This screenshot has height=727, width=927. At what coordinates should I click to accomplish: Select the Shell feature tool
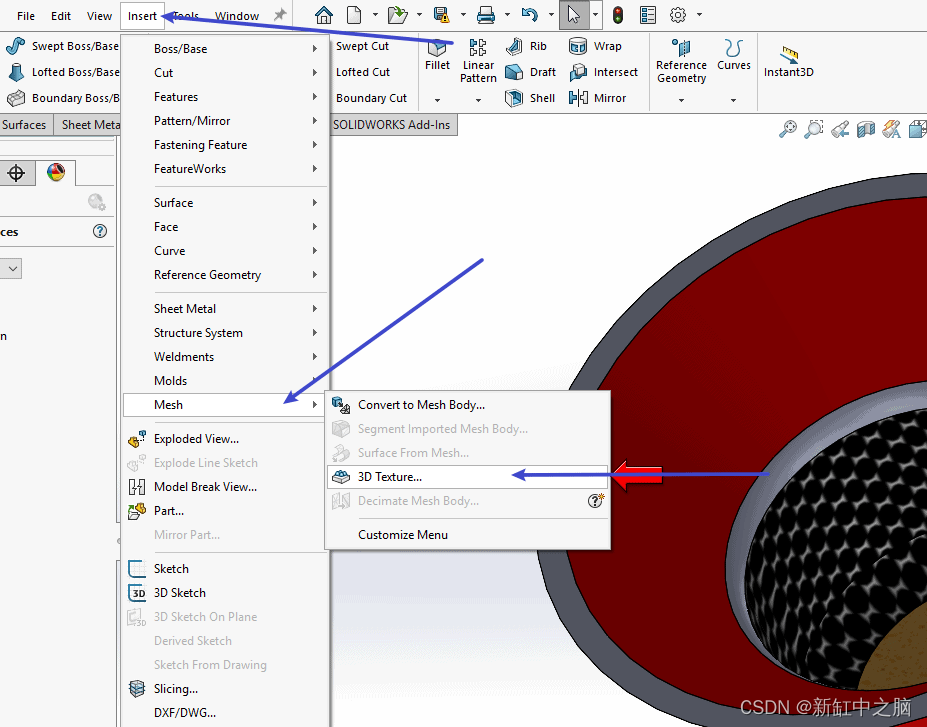coord(530,98)
